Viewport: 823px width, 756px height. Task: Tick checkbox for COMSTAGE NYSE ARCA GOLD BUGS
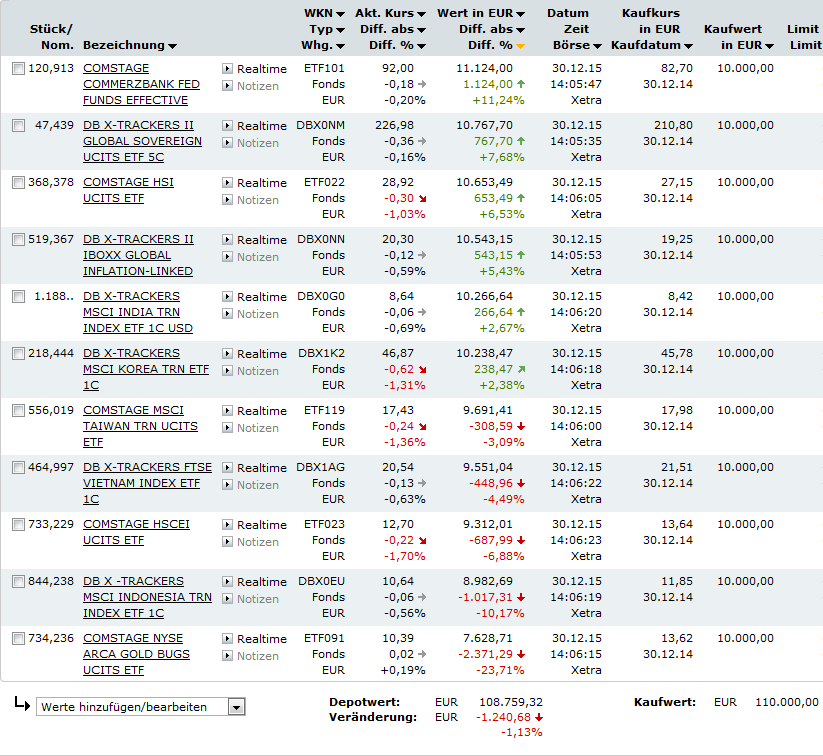click(18, 638)
